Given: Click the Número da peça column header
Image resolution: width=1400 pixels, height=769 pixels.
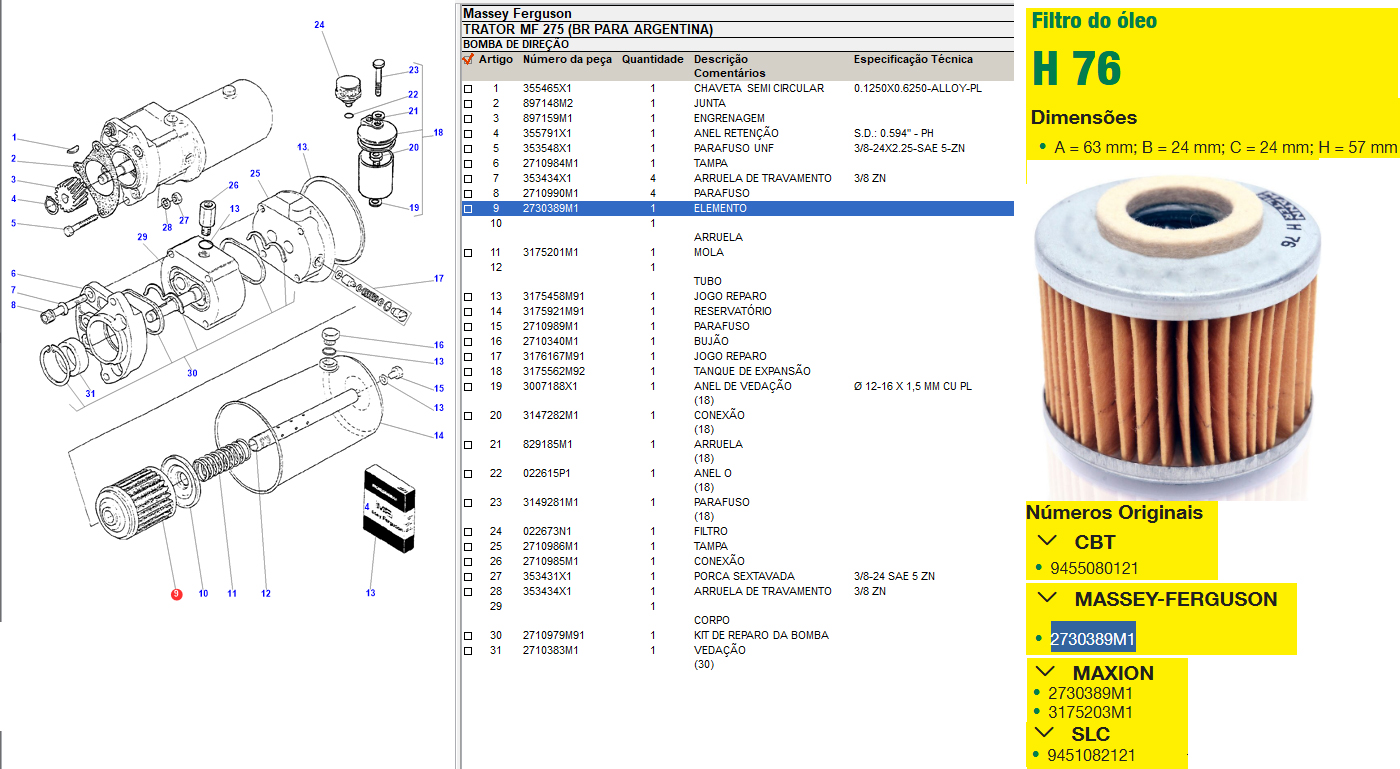Looking at the screenshot, I should point(567,59).
